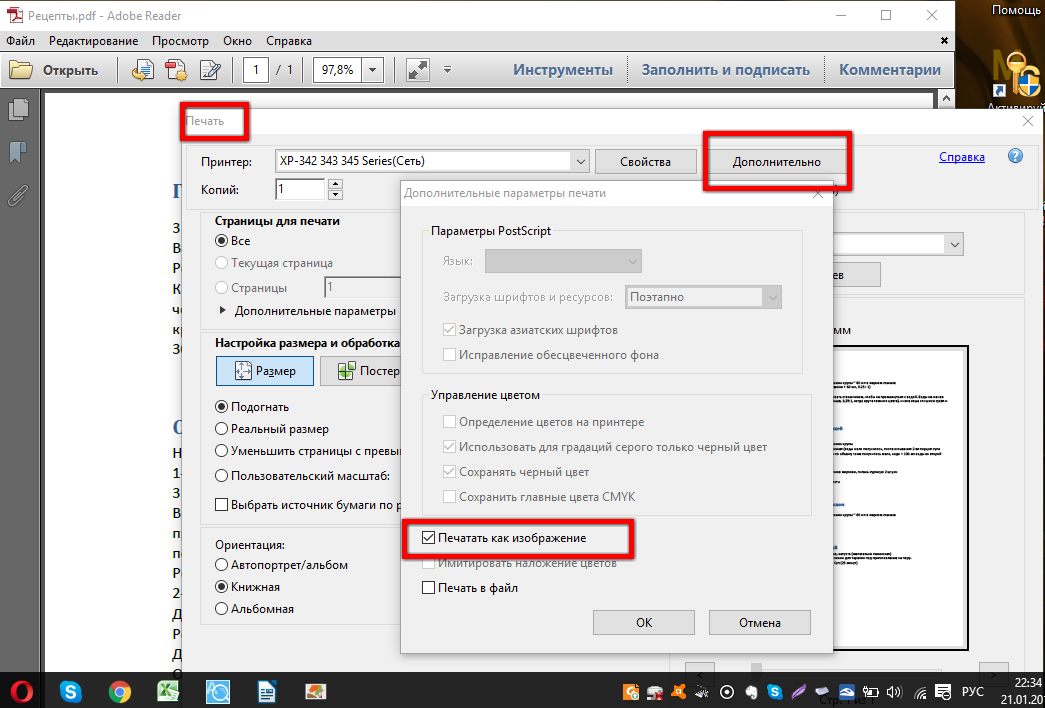Open toolbar customize small arrow dropdown
This screenshot has height=708, width=1045.
447,69
